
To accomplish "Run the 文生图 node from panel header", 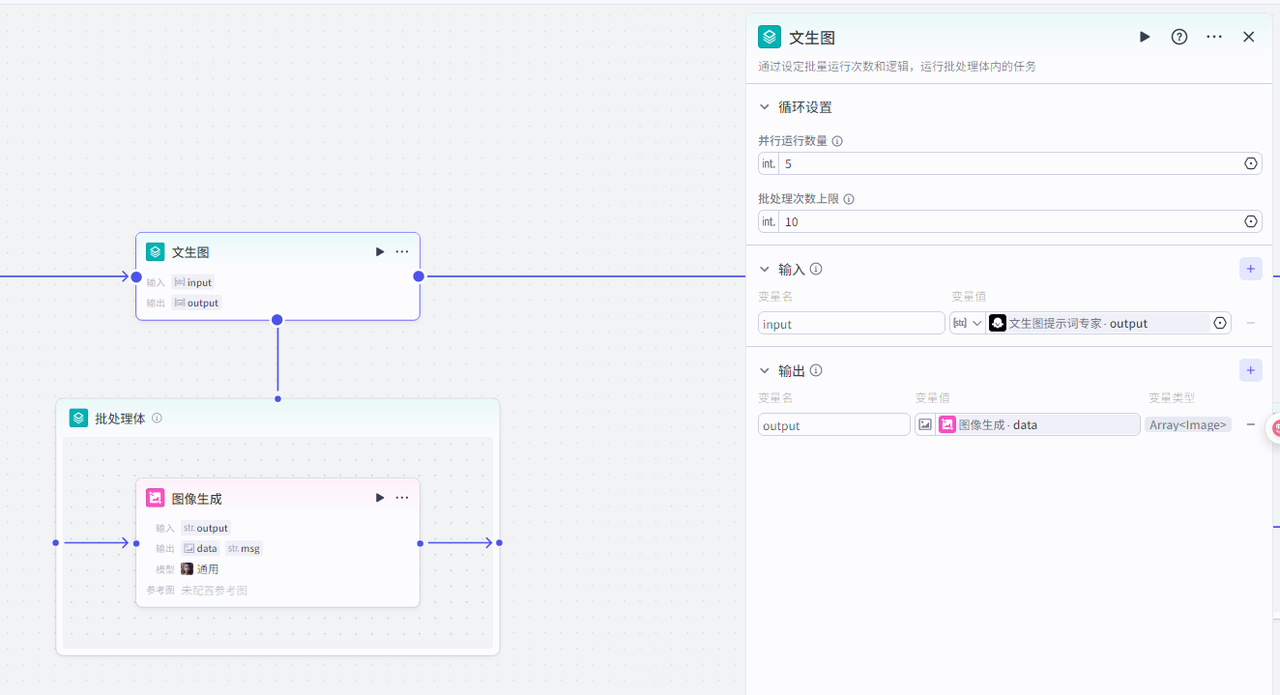I will point(1144,37).
